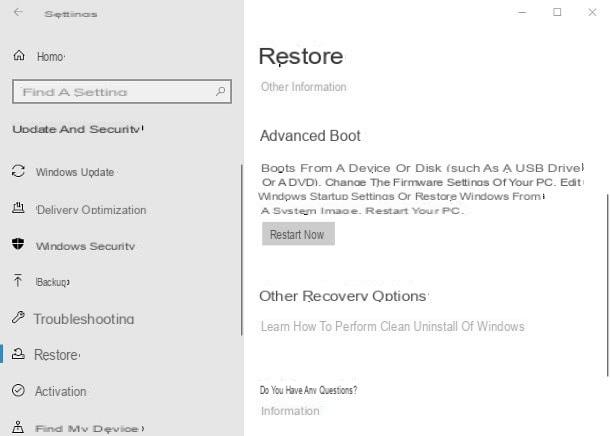The image size is (610, 436).
Task: Go to the Home page label
Action: point(51,57)
